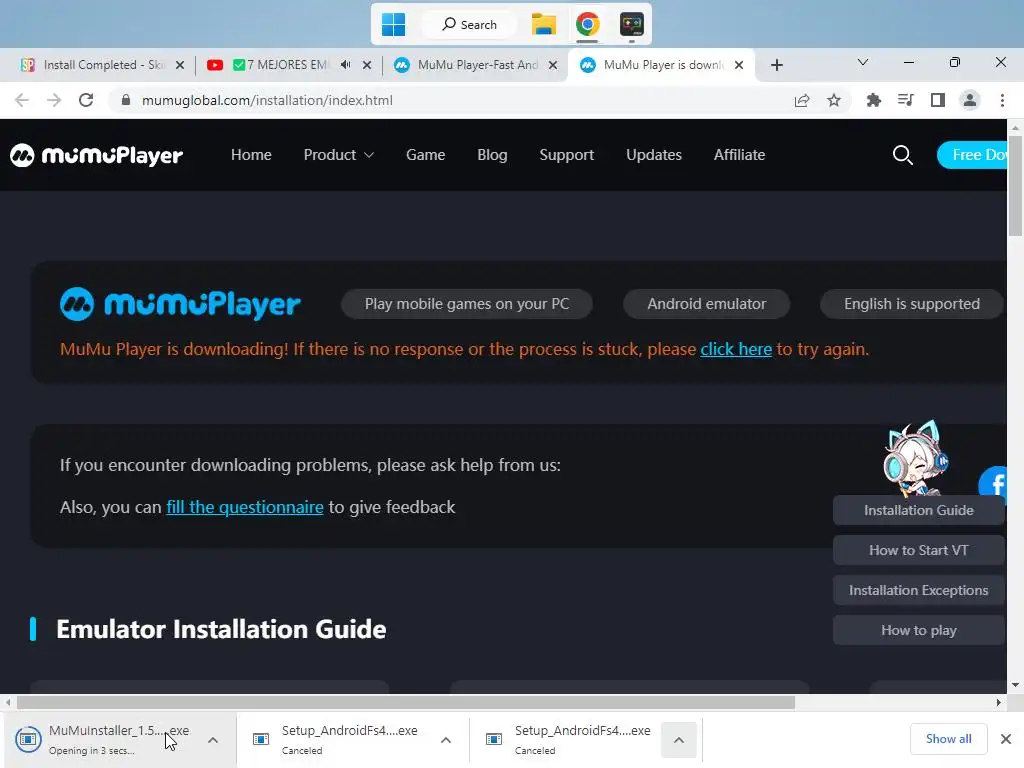Open the Game nav item
The width and height of the screenshot is (1024, 768).
(425, 155)
